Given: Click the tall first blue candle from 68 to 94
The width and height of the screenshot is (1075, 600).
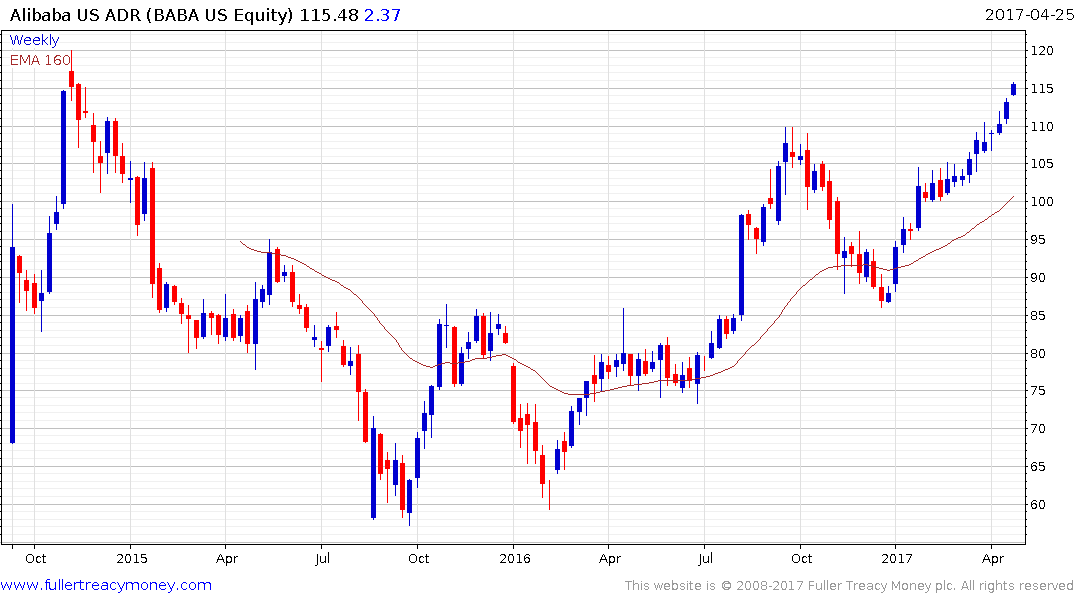Looking at the screenshot, I should (x=12, y=345).
